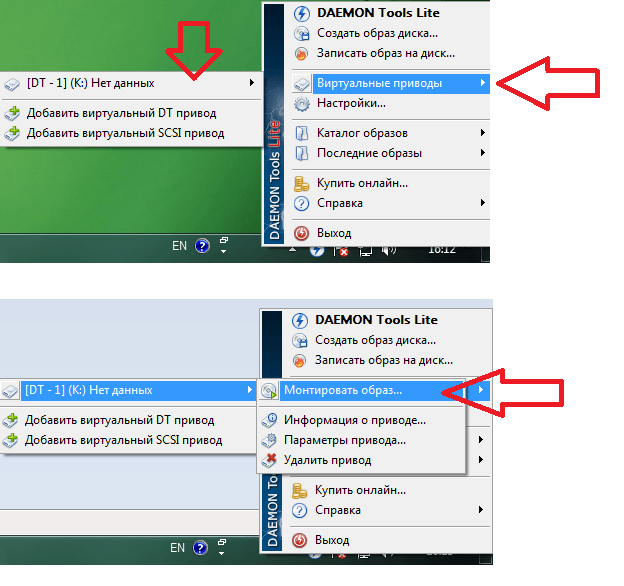Click the Информация о приводе info icon
Screen dimensions: 624x586
click(x=269, y=420)
